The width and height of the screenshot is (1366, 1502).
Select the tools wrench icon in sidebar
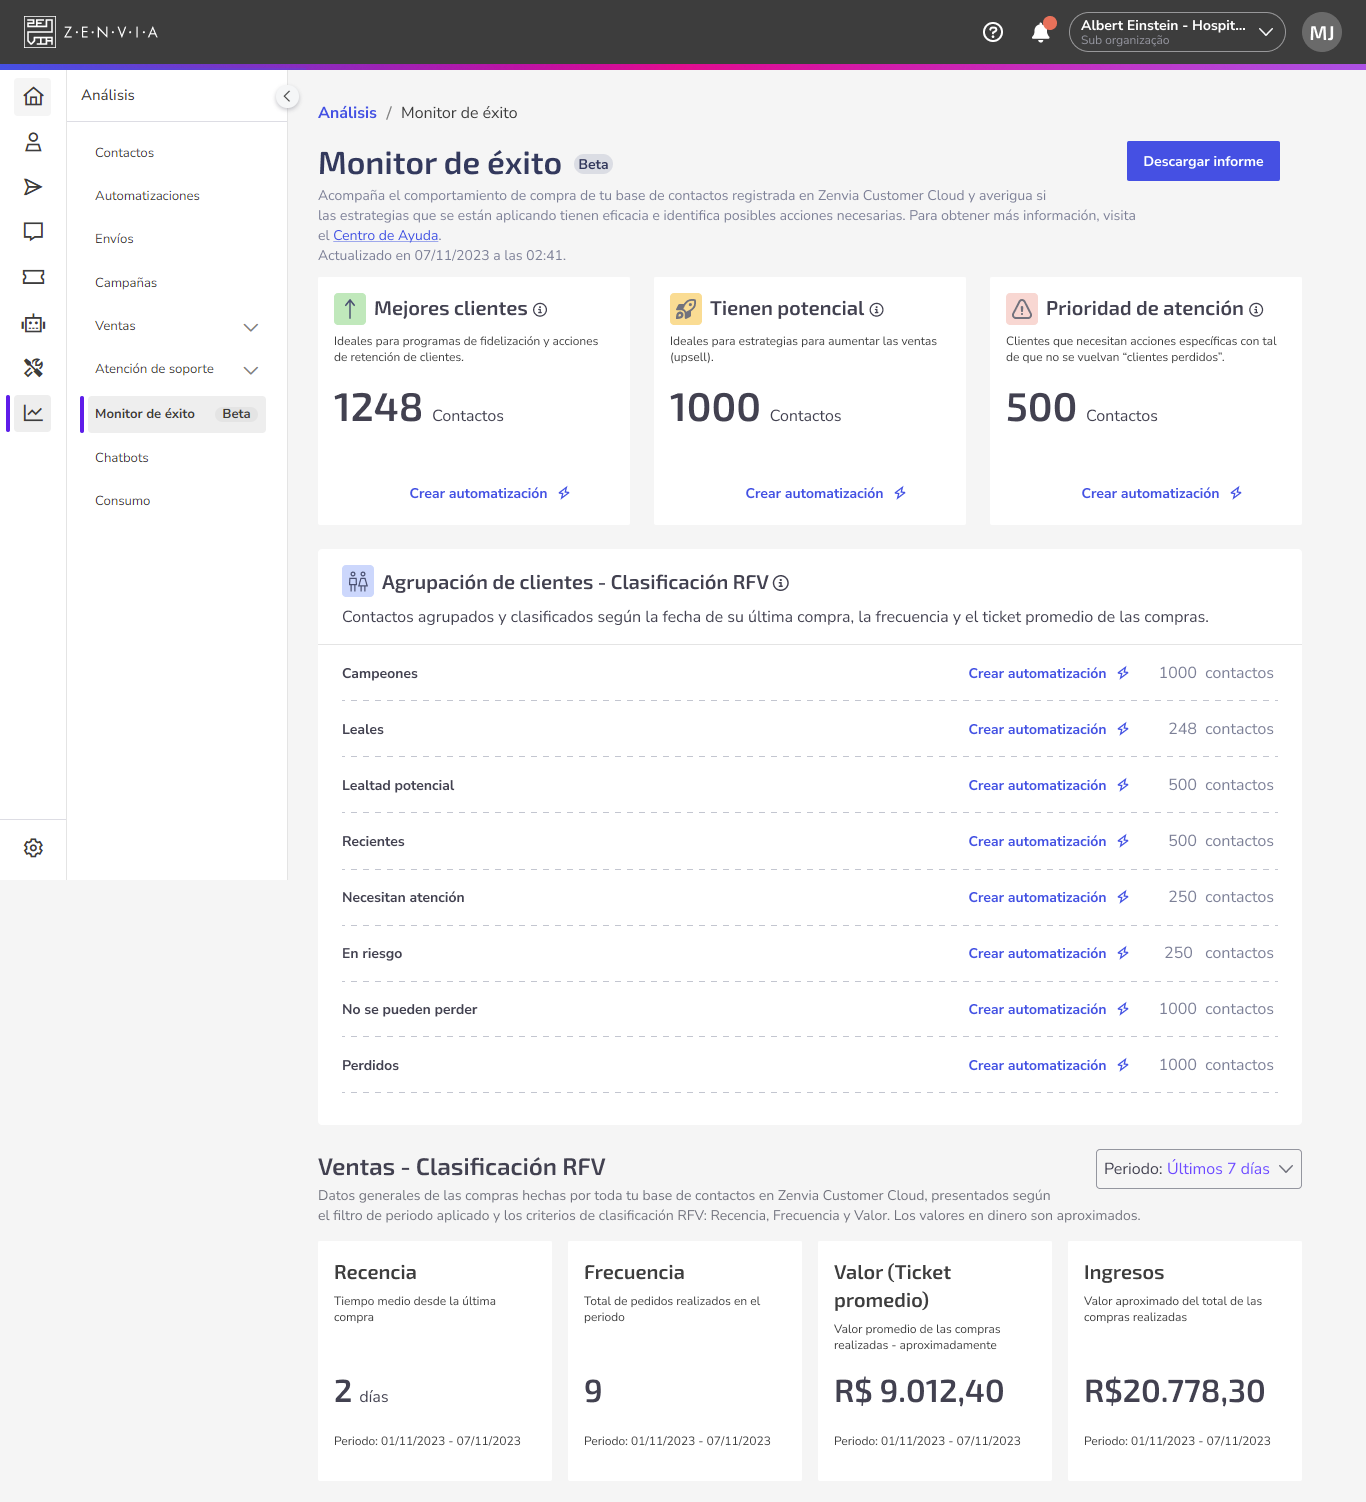pyautogui.click(x=33, y=368)
